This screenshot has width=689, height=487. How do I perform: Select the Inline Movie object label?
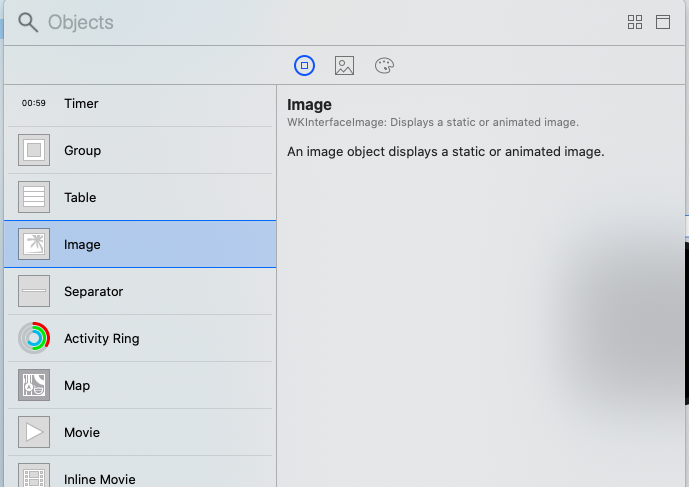(100, 480)
